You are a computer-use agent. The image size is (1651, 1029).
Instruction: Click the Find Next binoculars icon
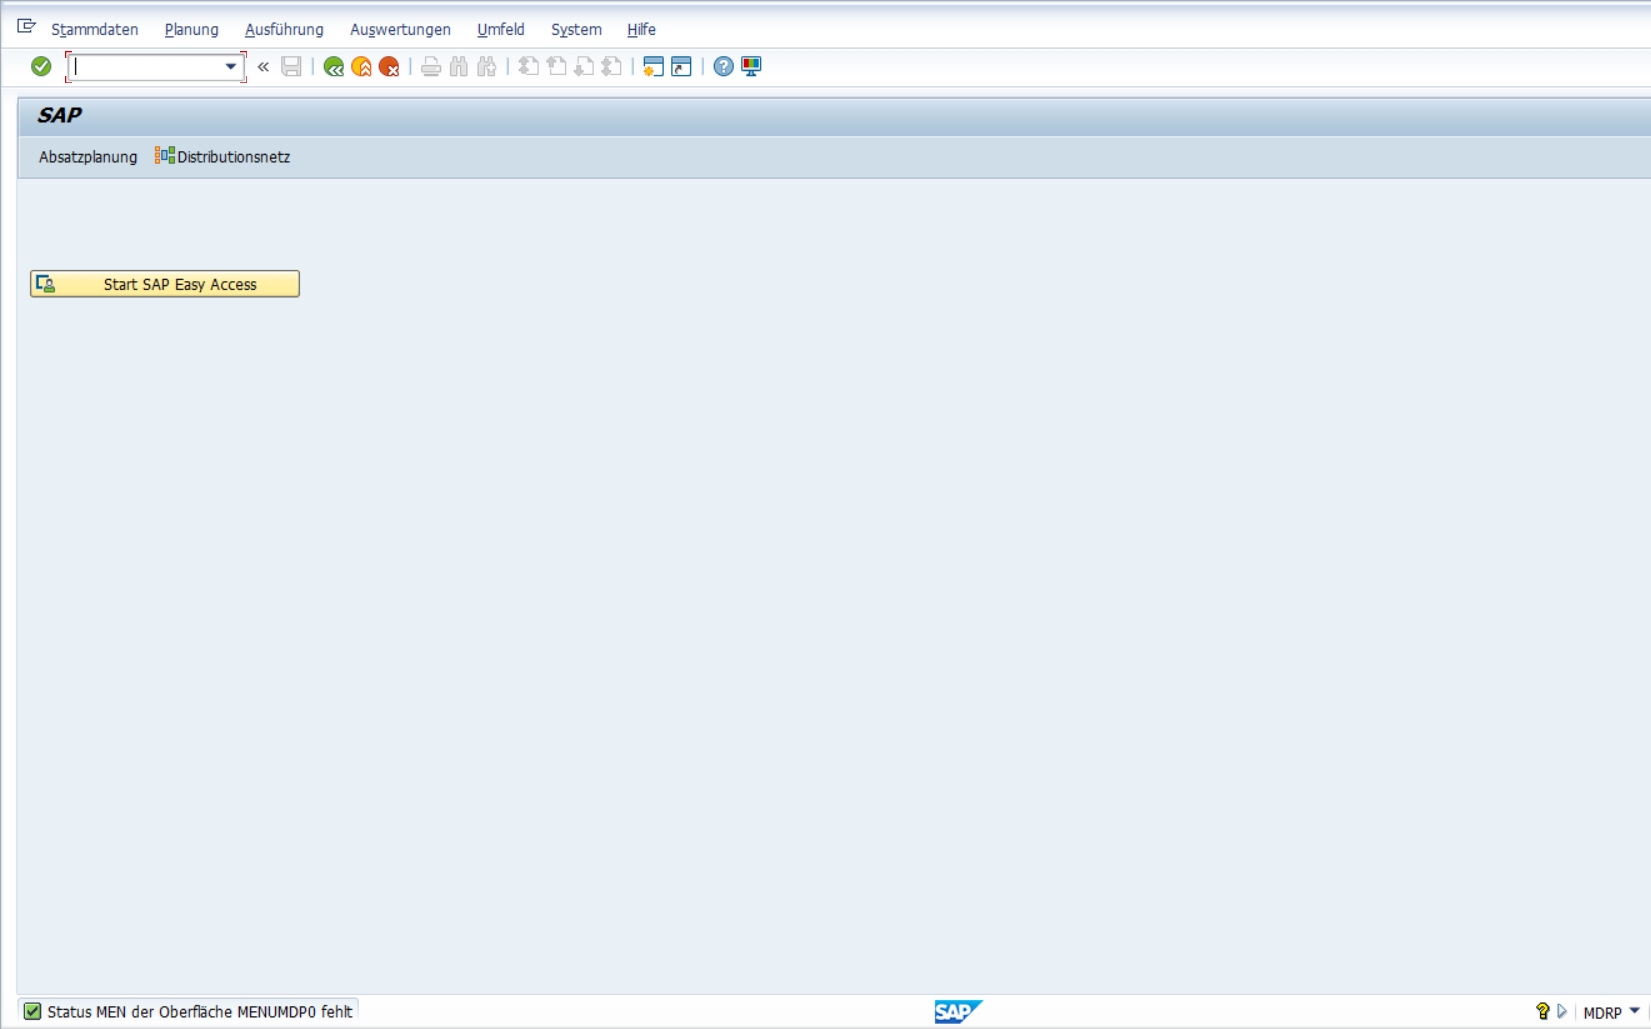487,67
